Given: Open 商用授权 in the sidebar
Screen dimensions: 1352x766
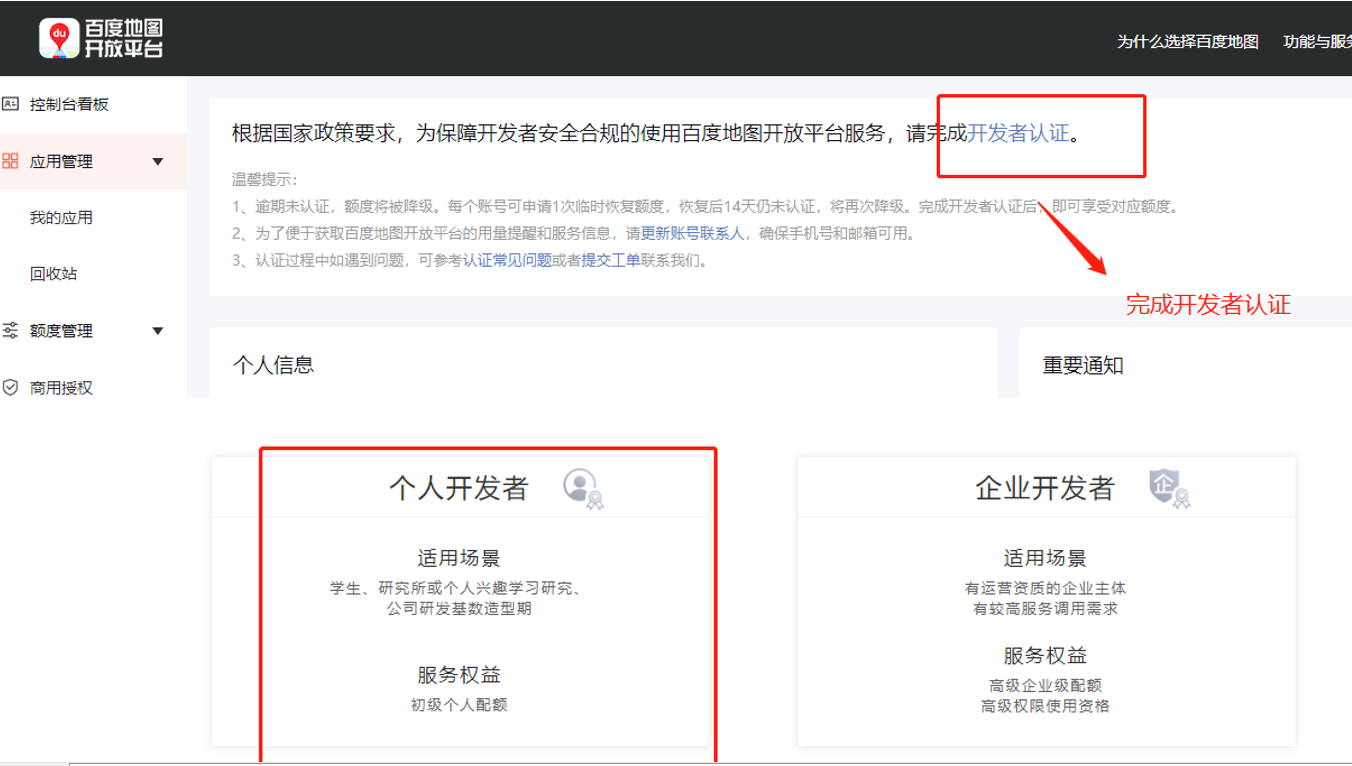Looking at the screenshot, I should tap(61, 388).
